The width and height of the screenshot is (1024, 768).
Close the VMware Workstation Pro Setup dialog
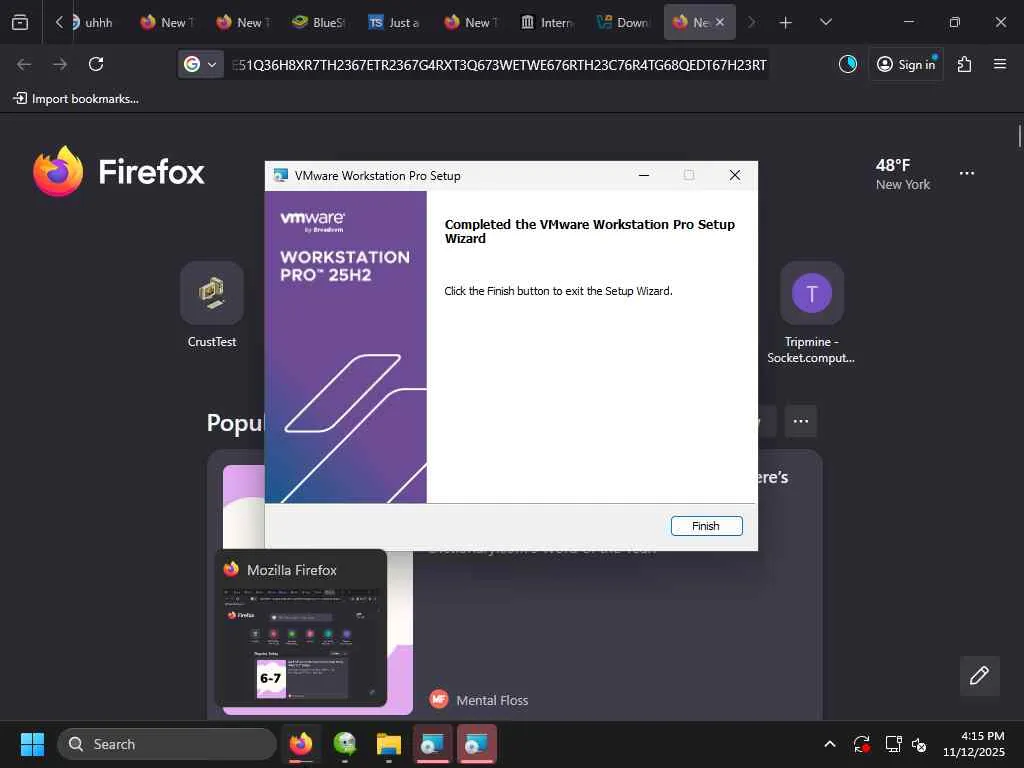coord(735,175)
